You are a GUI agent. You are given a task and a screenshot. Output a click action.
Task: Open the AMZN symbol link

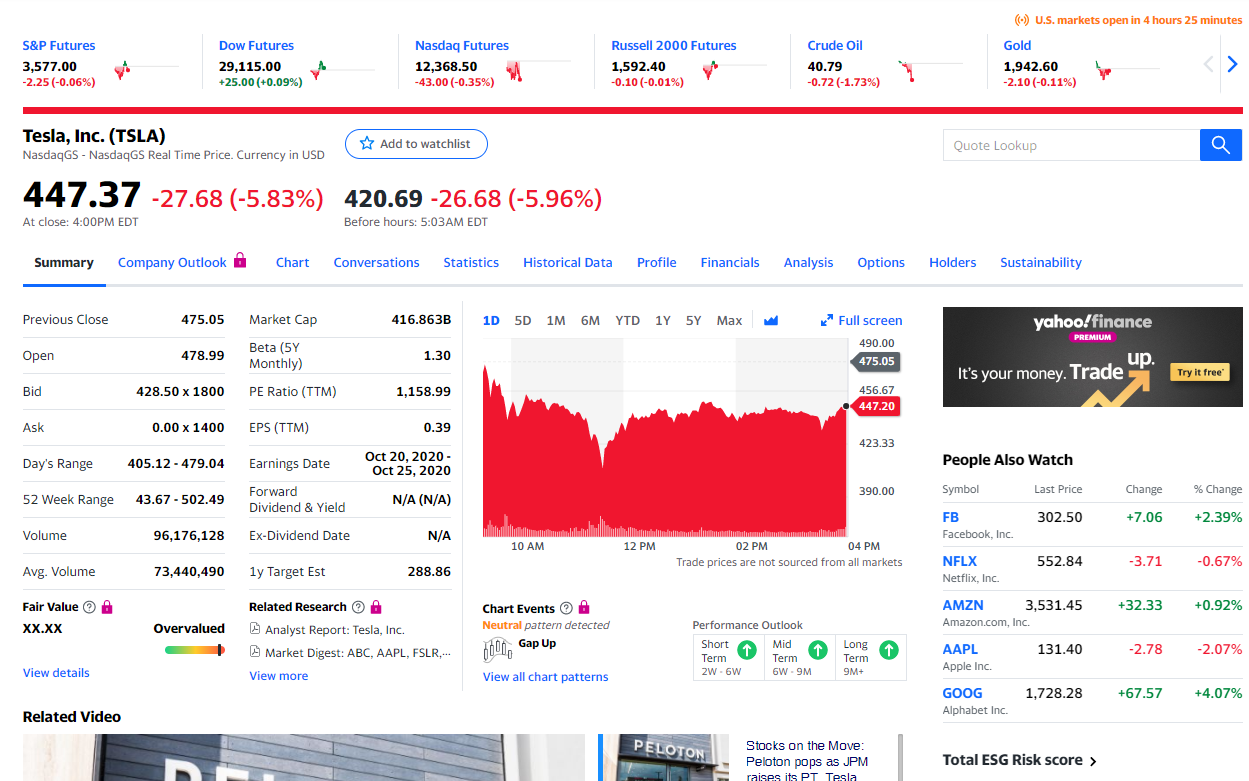(x=962, y=605)
